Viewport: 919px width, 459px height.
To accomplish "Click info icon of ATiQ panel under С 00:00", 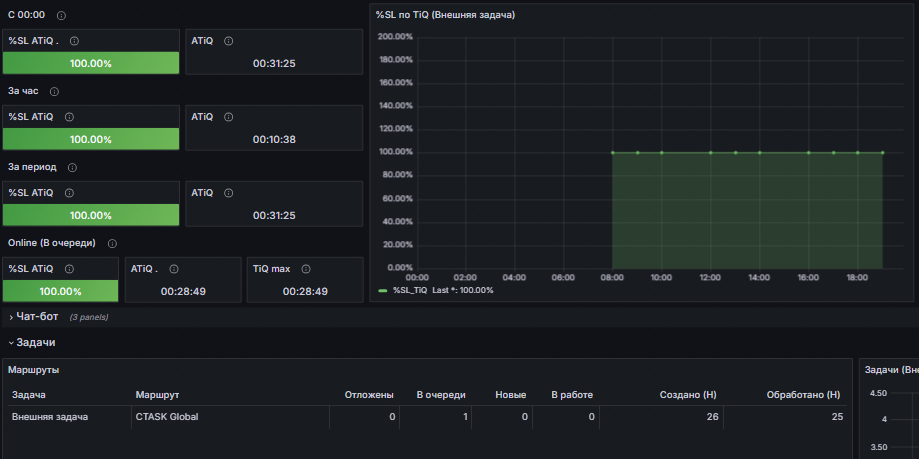I will pyautogui.click(x=229, y=41).
